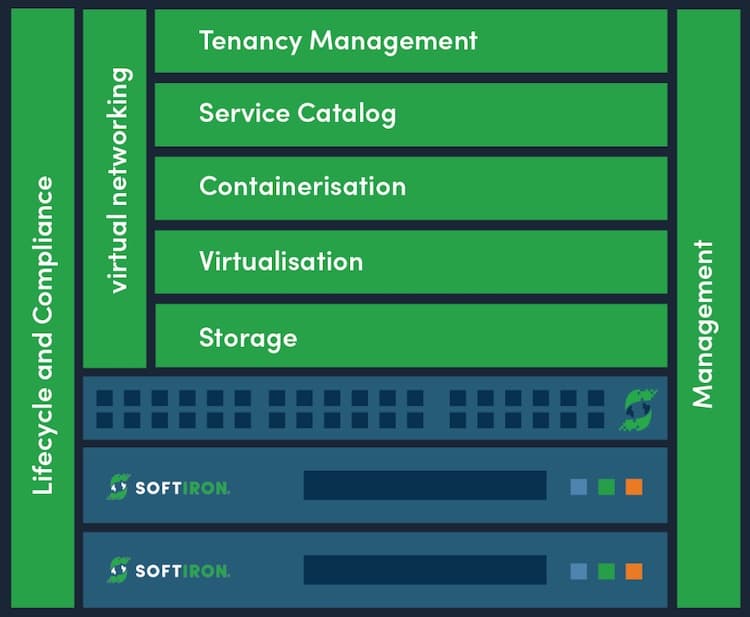750x617 pixels.
Task: Select the vertical Management bar
Action: pos(705,308)
